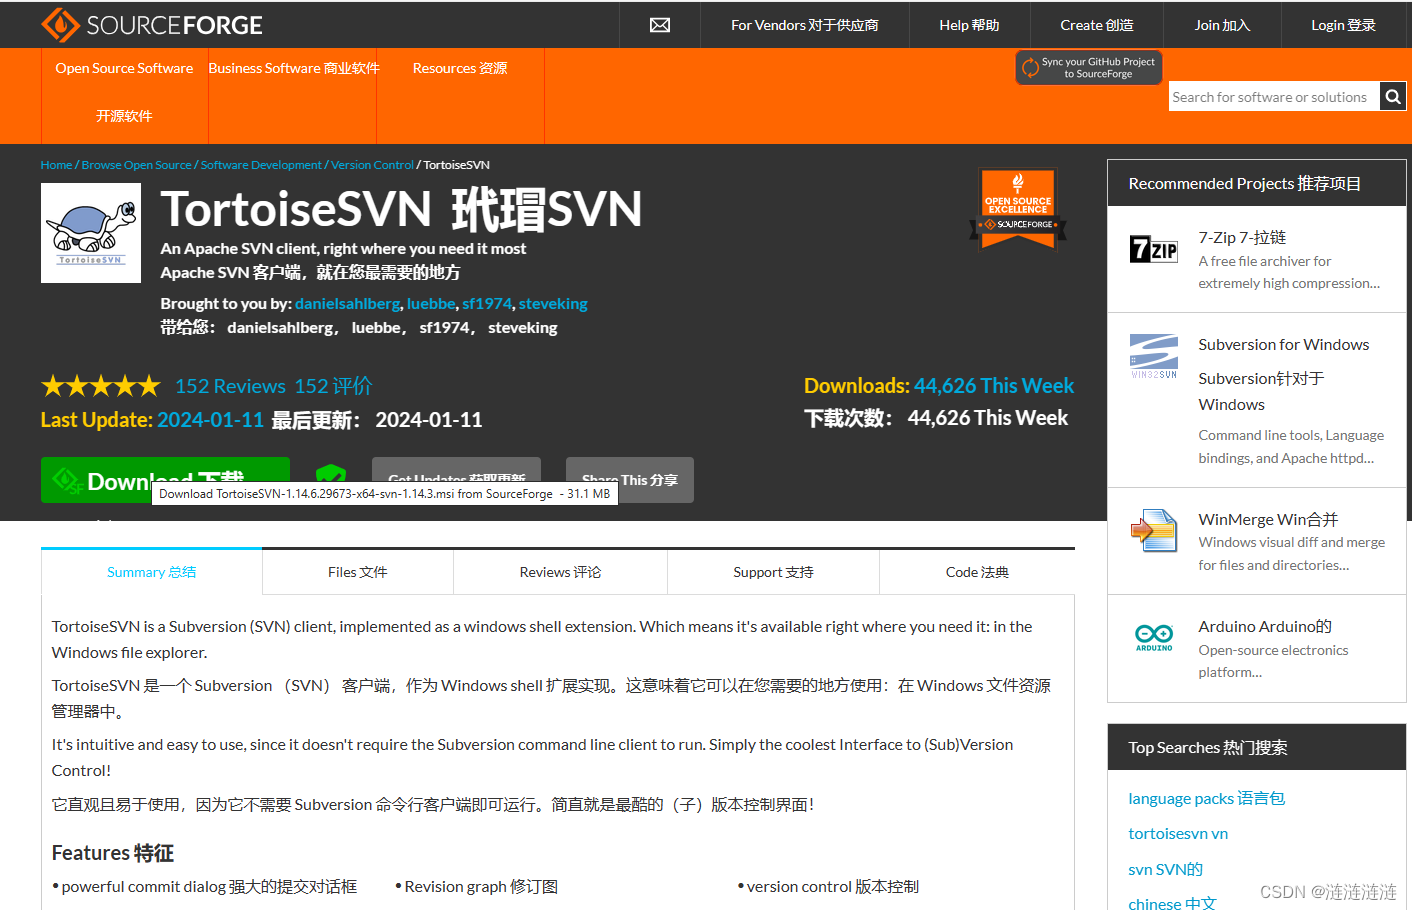This screenshot has width=1412, height=910.
Task: Click Downloads 44,626 This Week text
Action: coord(939,386)
